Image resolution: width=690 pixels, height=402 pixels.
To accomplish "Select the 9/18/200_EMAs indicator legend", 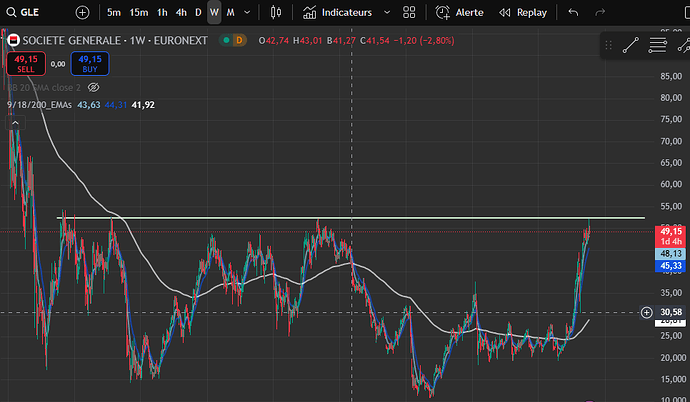I will [x=40, y=105].
